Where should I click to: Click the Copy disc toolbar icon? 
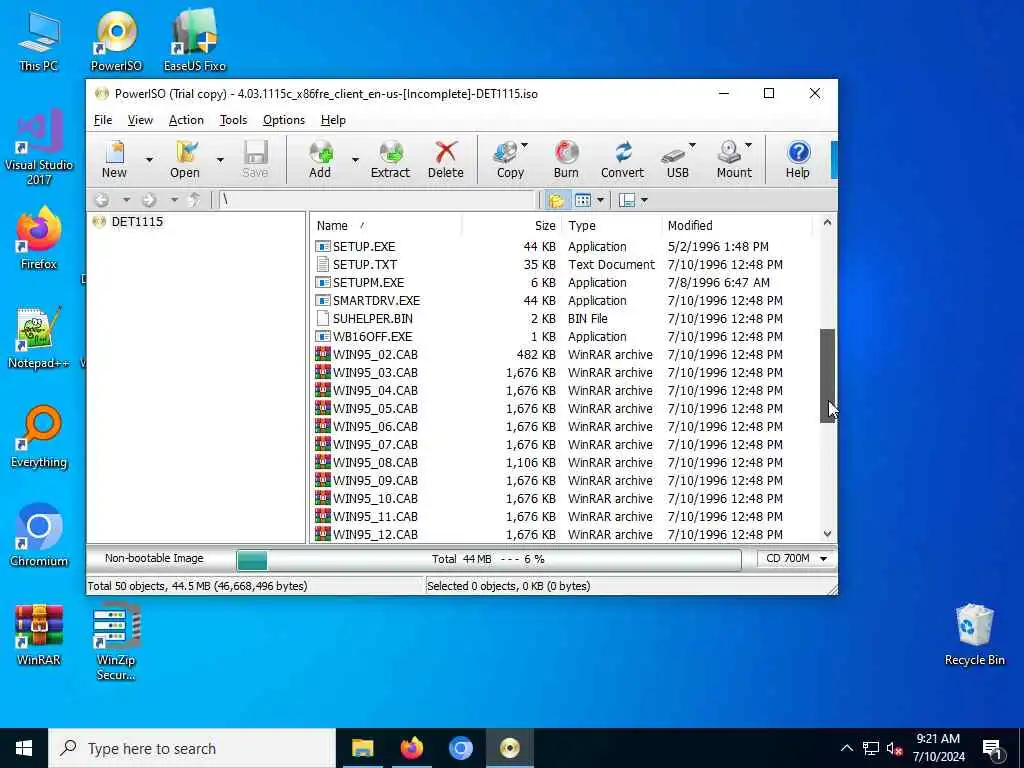pyautogui.click(x=509, y=159)
